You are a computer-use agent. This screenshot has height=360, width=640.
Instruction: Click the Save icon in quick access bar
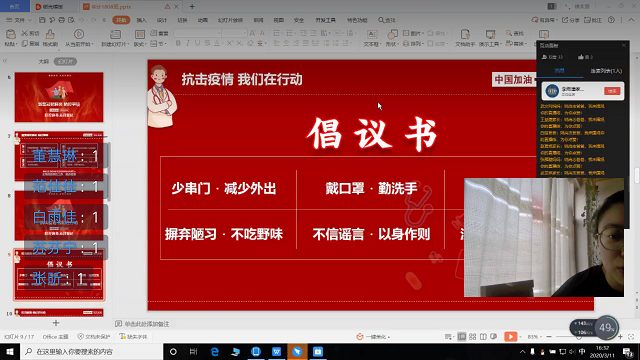pyautogui.click(x=42, y=20)
